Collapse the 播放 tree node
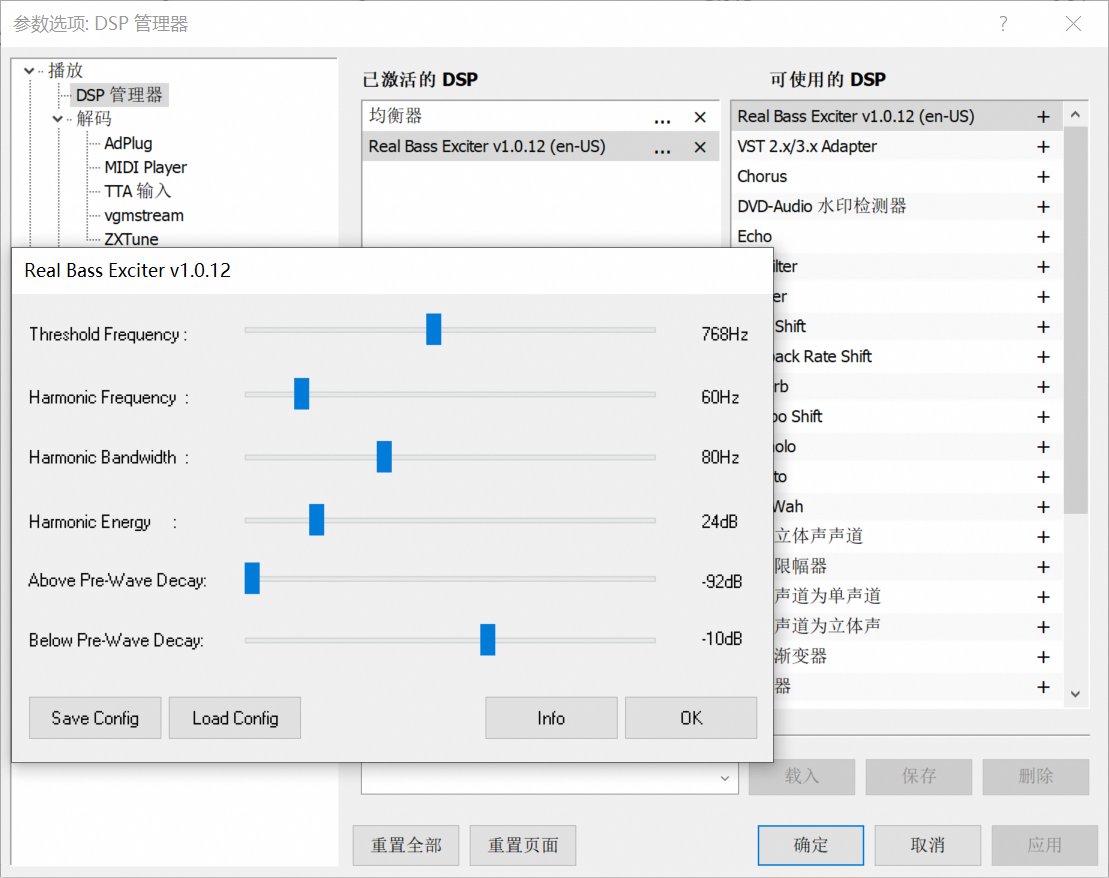Screen dimensions: 1109x878 pyautogui.click(x=29, y=71)
